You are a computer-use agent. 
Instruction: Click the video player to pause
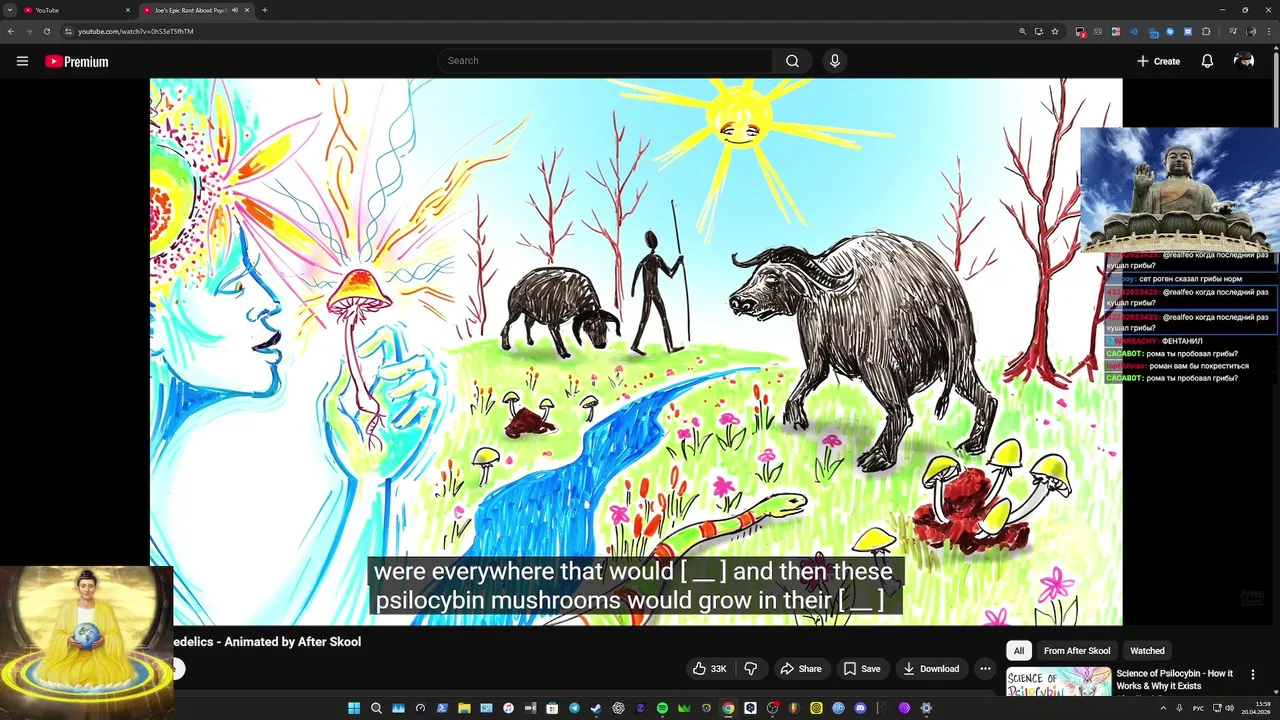point(636,352)
